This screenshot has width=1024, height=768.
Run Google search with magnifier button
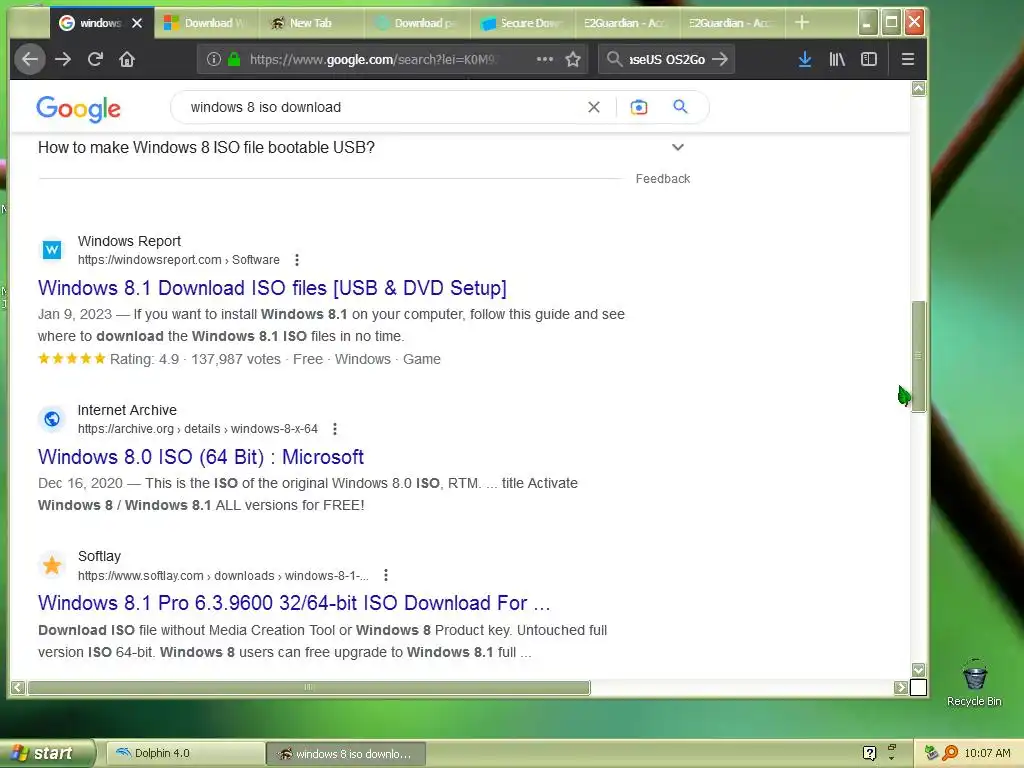680,106
